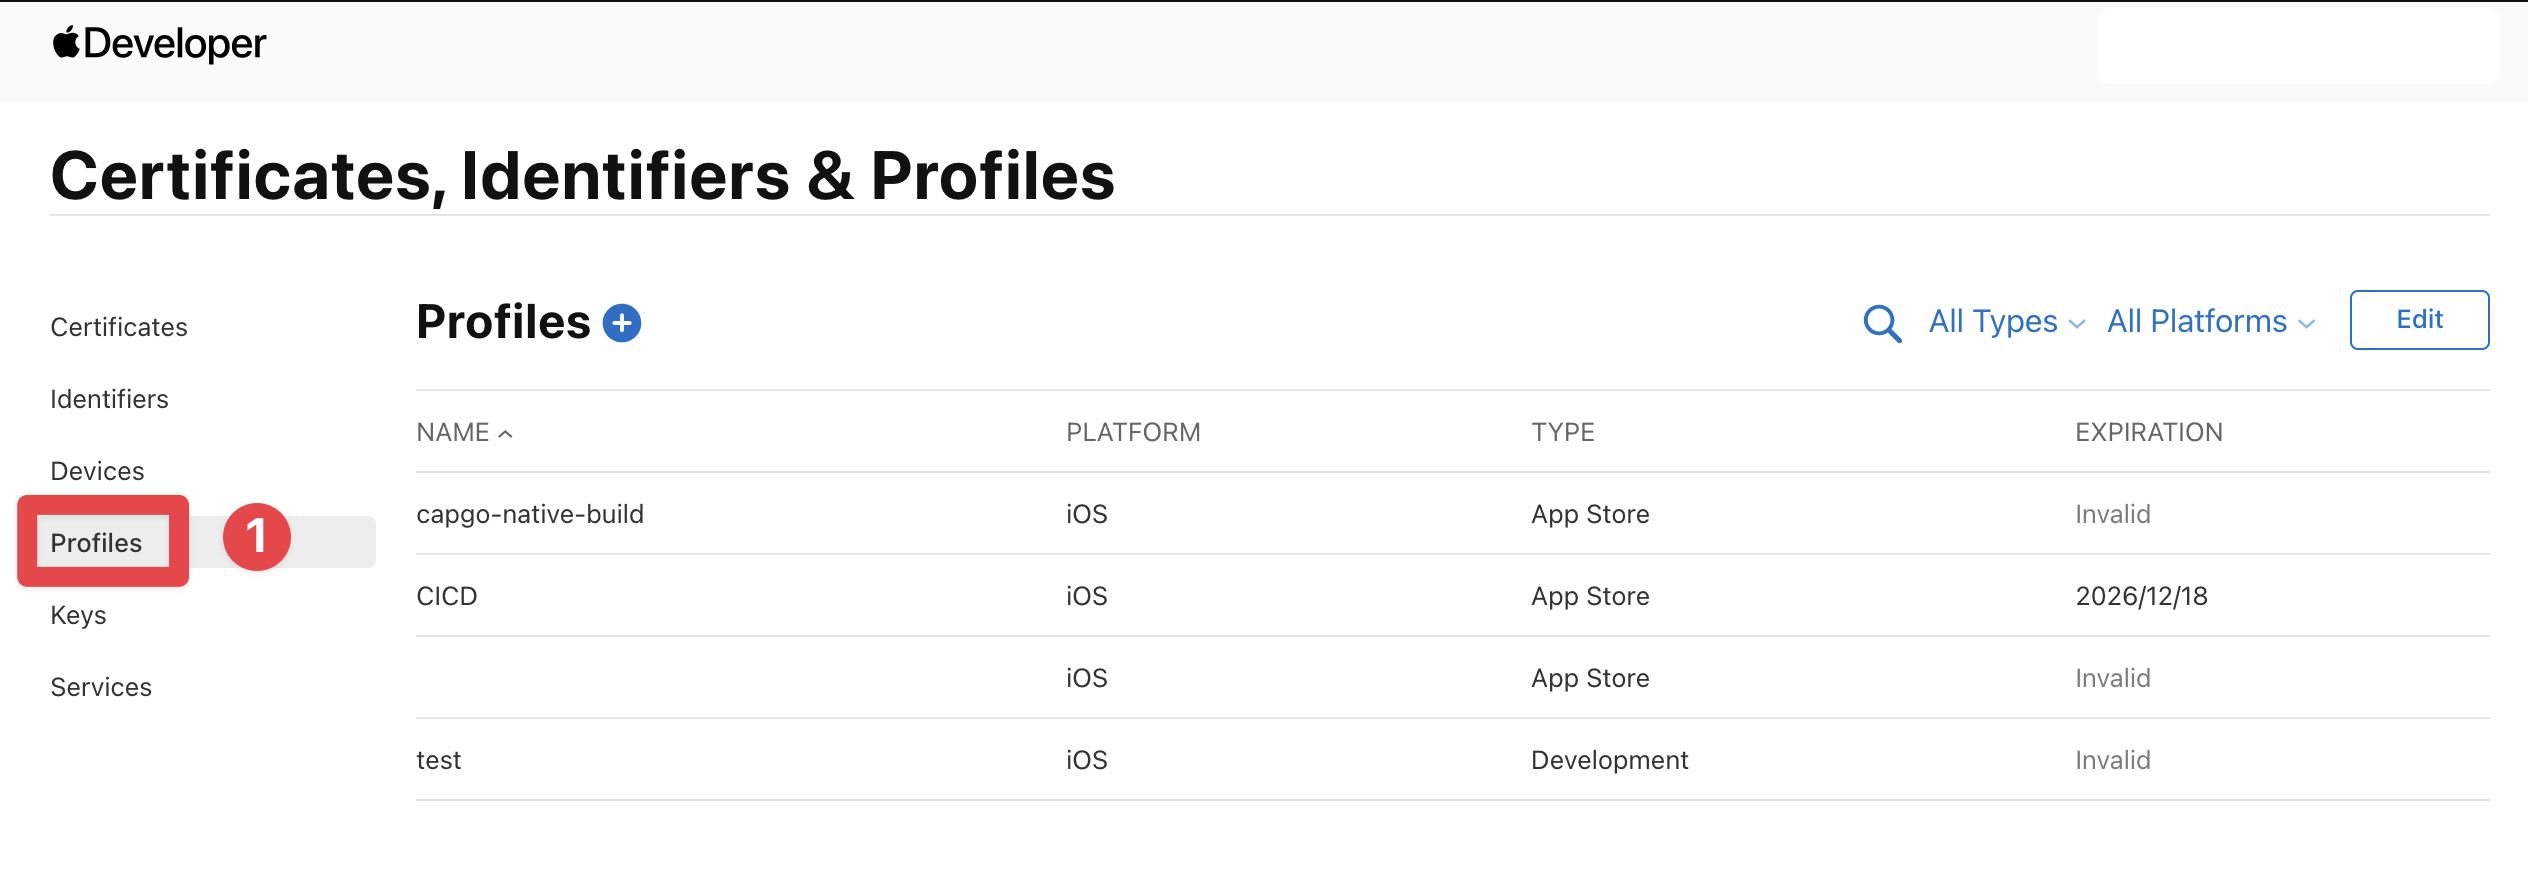Click the search icon near All Types filter

tap(1883, 322)
